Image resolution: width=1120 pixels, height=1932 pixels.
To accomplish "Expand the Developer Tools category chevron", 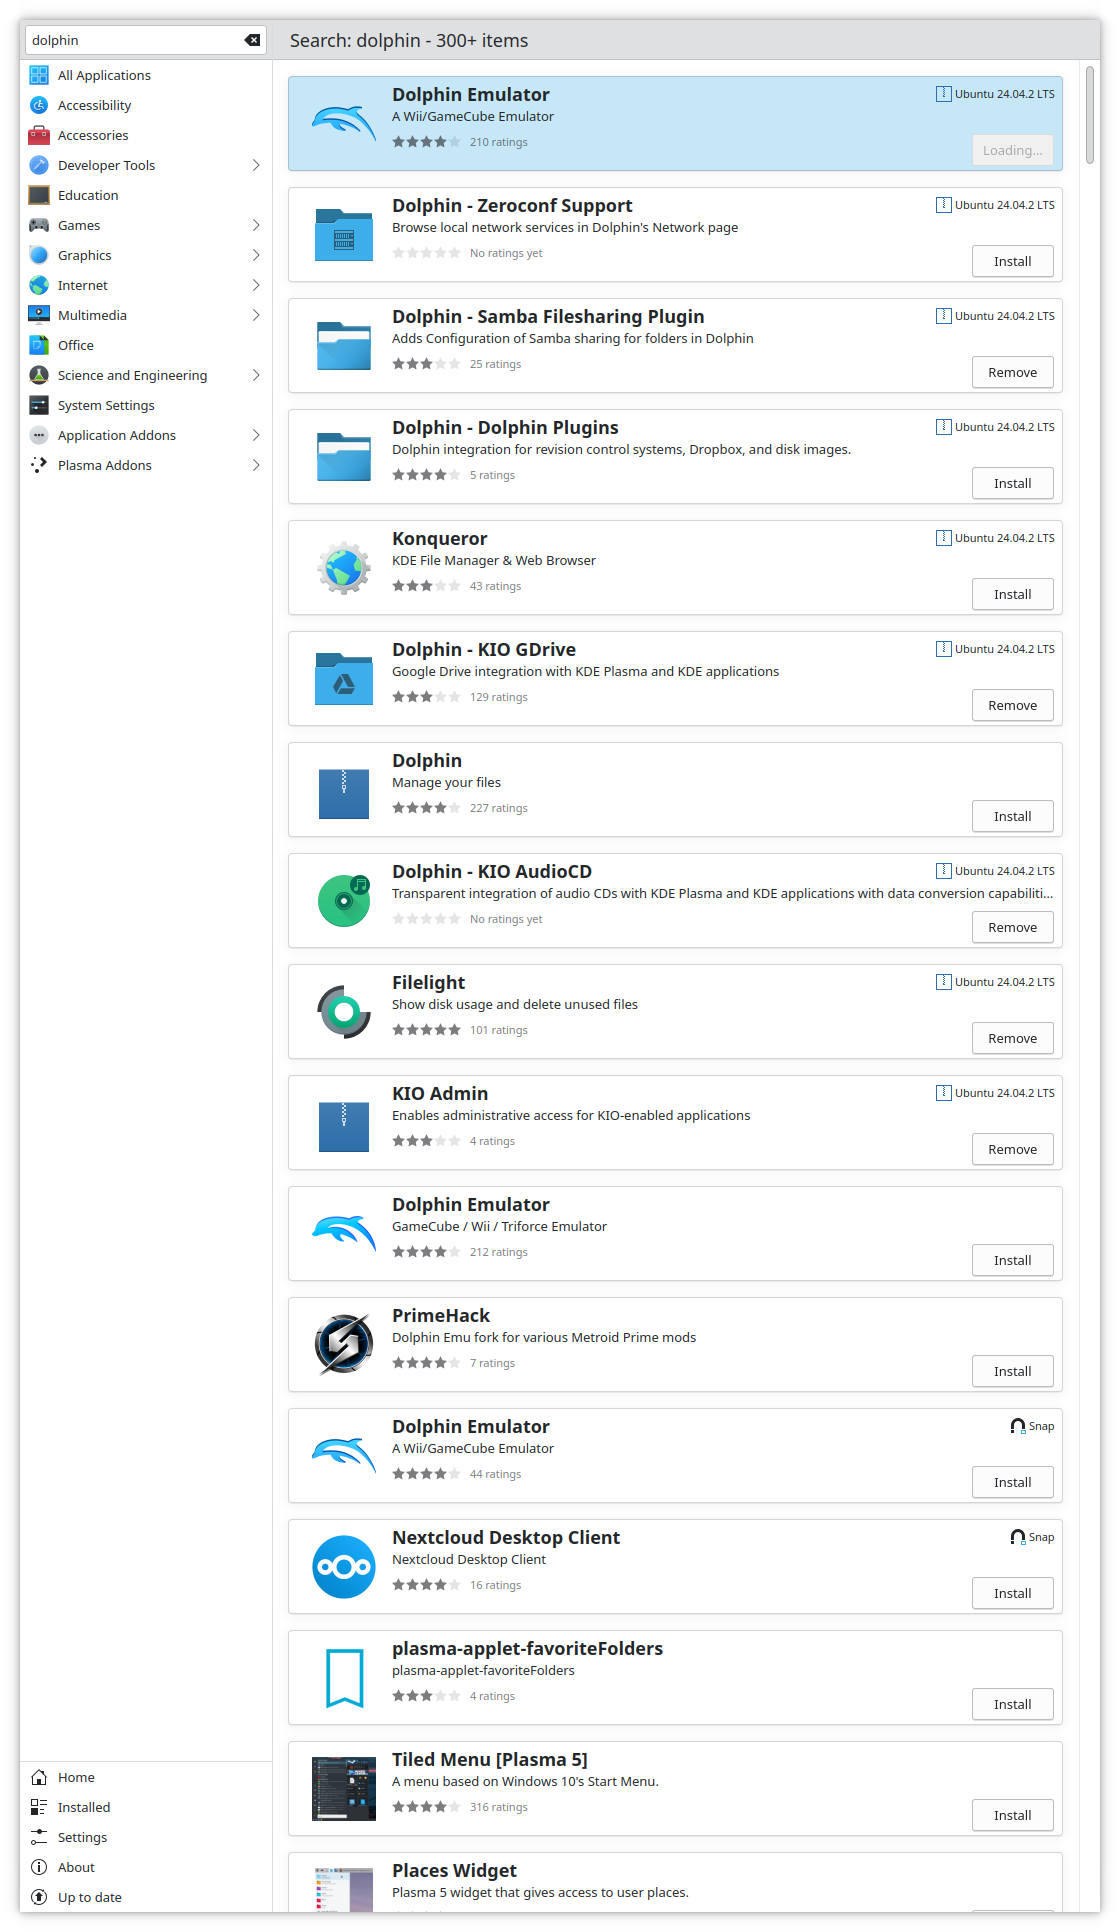I will (x=256, y=165).
